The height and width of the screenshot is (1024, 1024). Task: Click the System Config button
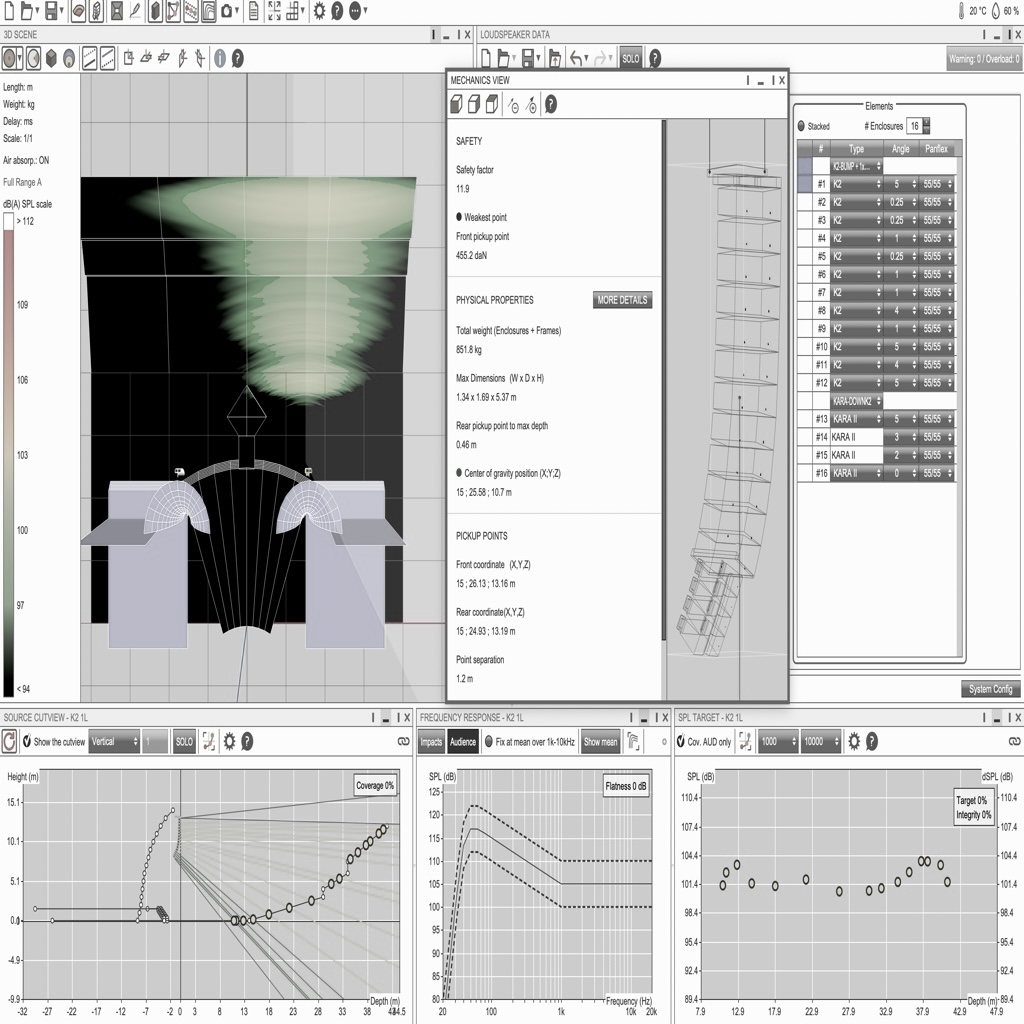click(x=990, y=689)
